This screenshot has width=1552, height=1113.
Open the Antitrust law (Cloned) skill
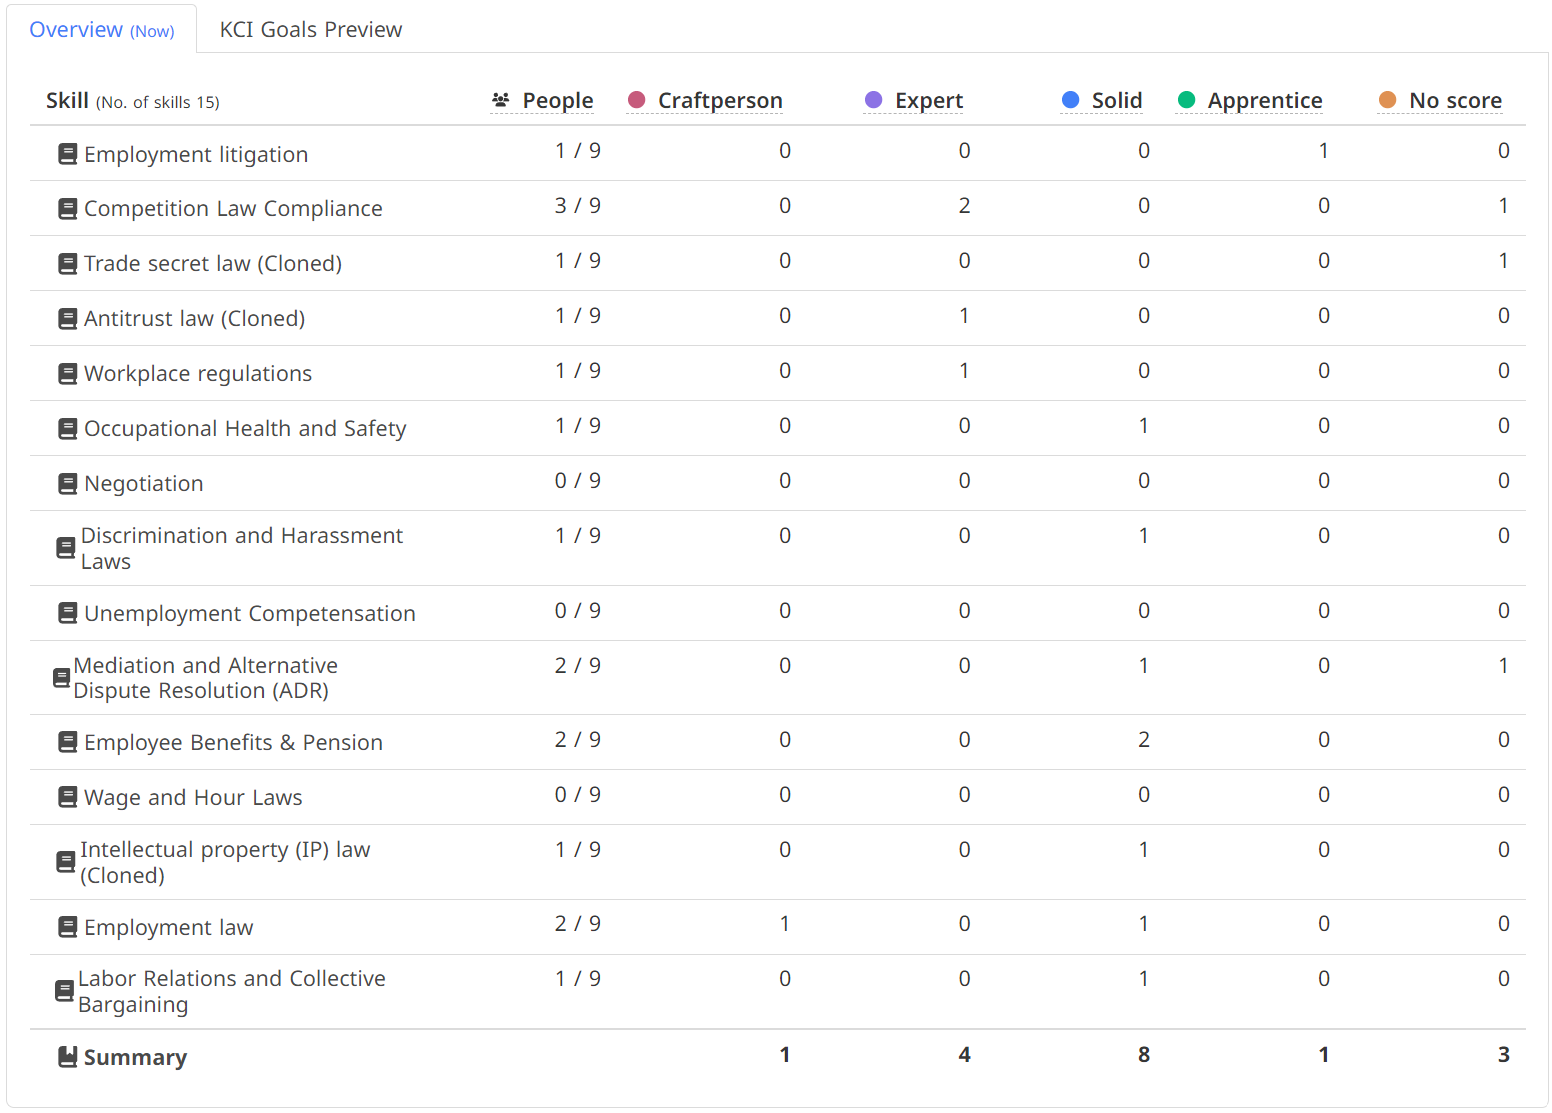point(195,318)
